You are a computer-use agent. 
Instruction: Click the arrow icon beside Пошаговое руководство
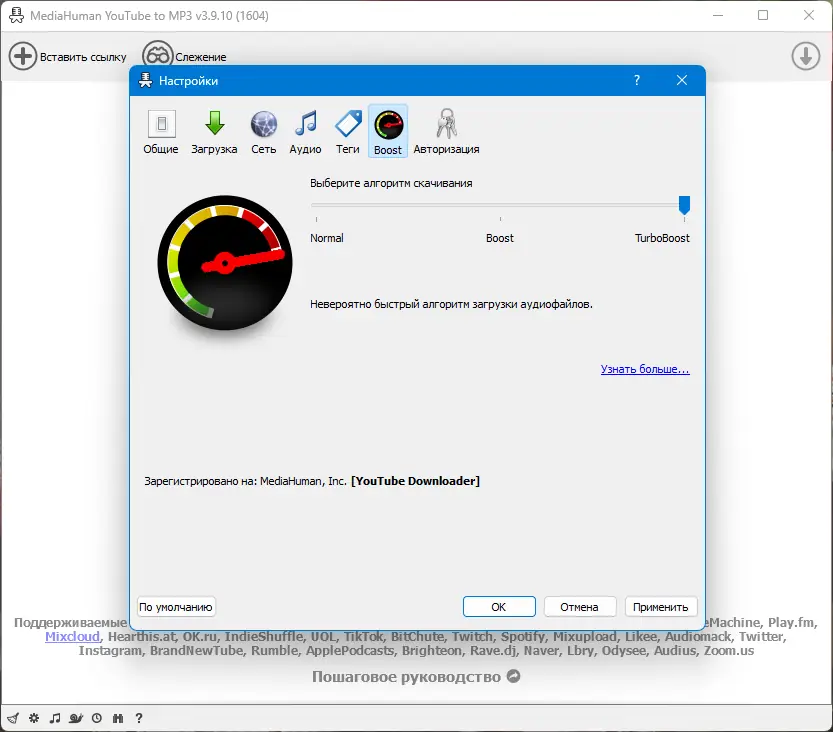click(x=513, y=676)
